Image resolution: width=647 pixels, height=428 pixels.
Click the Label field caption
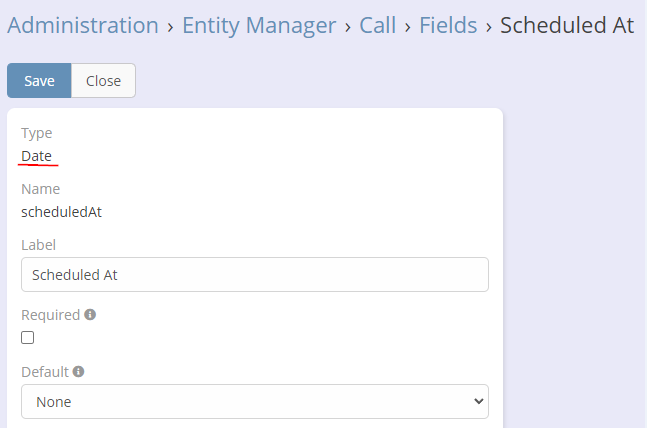click(x=38, y=245)
